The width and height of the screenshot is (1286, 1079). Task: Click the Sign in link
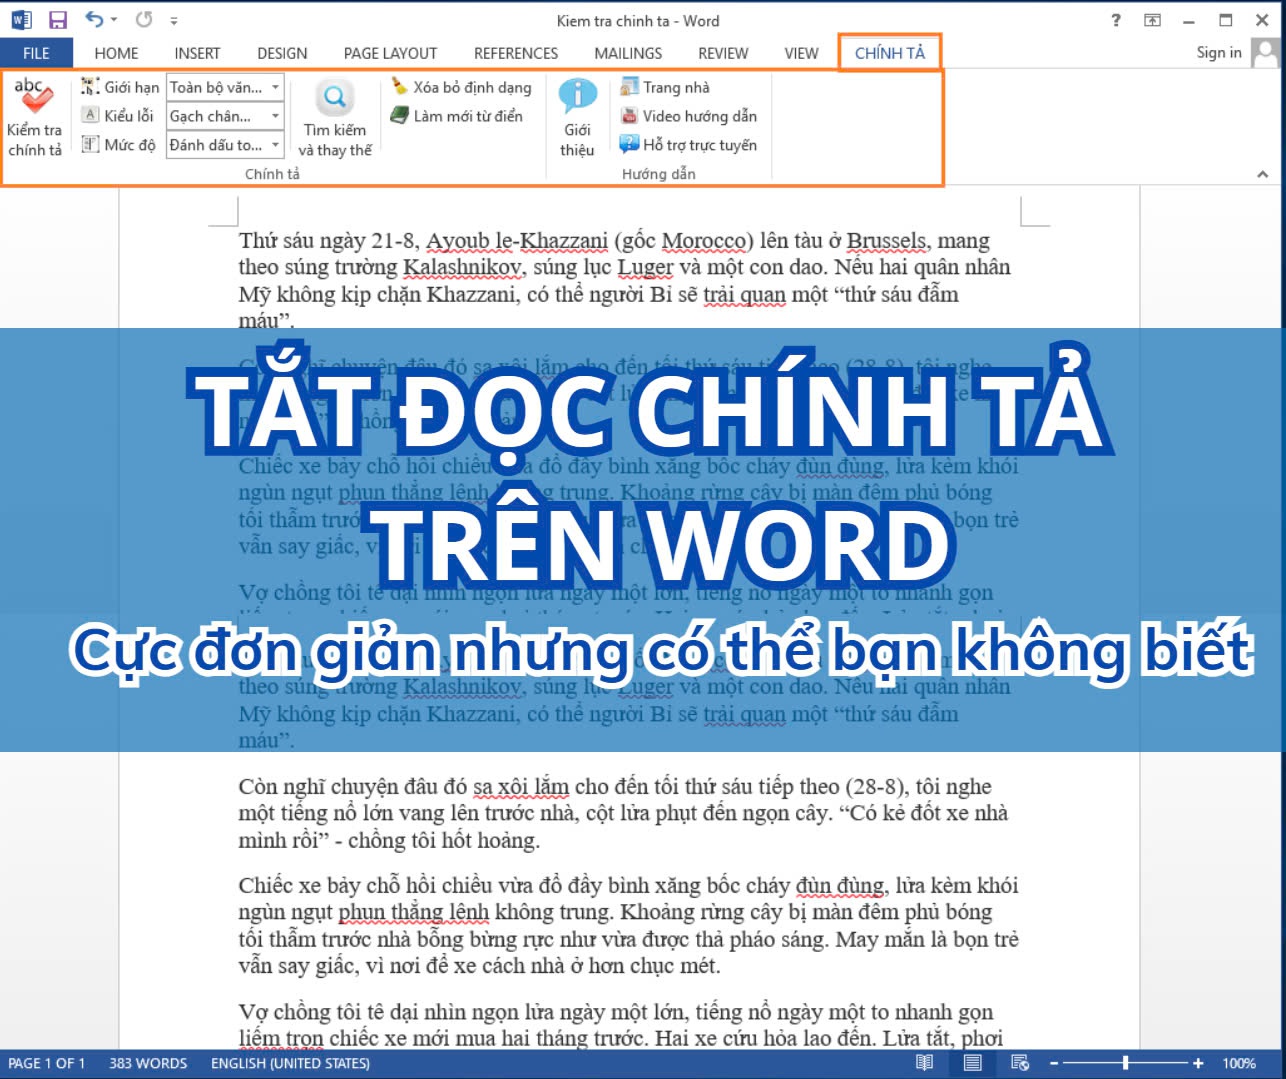point(1219,53)
